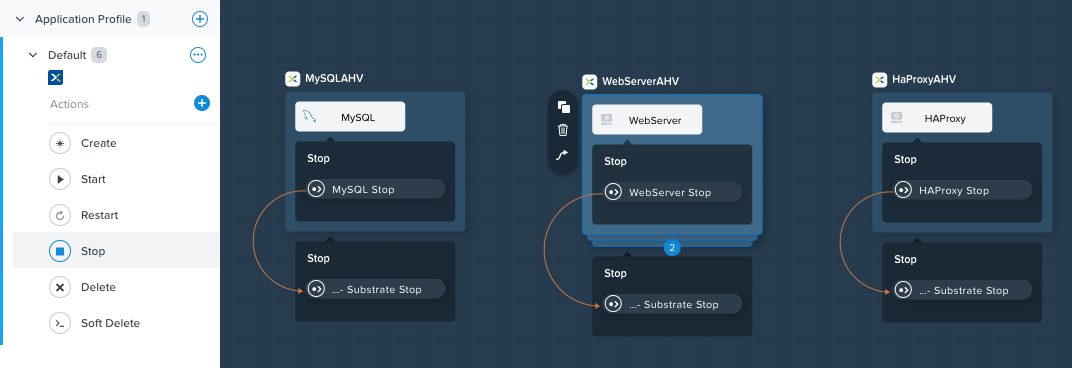
Task: Open the MySQL Stop task
Action: point(375,189)
